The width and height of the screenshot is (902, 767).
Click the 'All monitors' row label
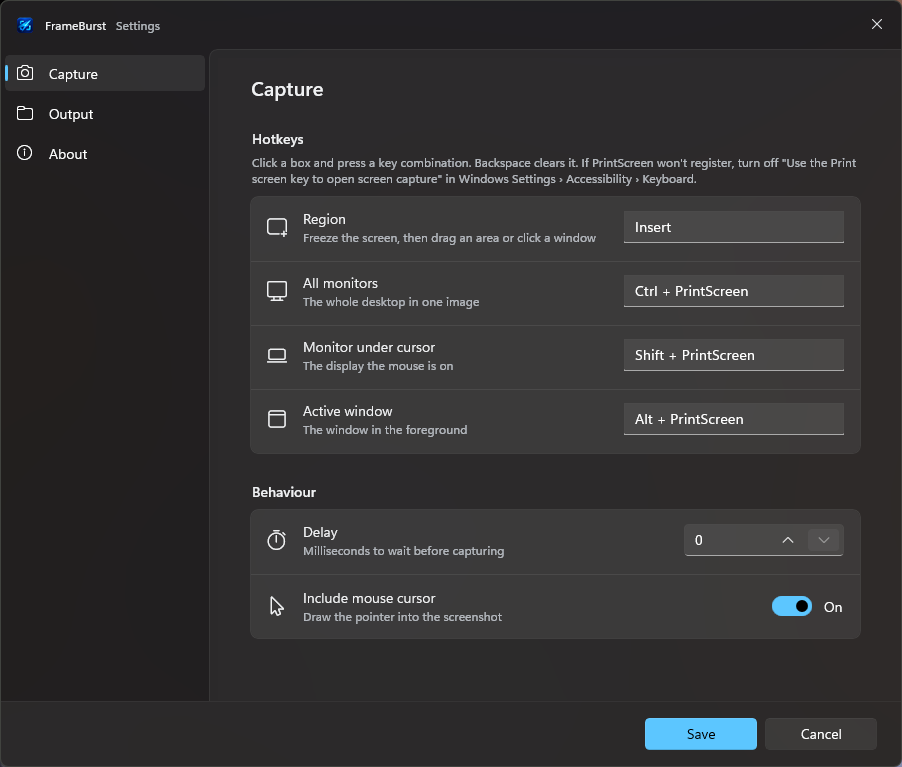(x=340, y=283)
